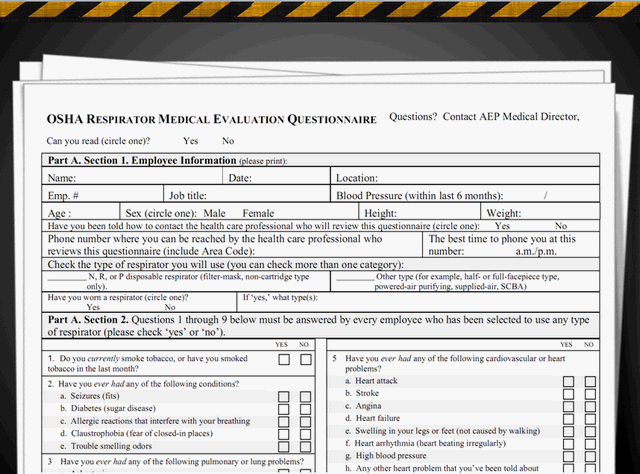Image resolution: width=640 pixels, height=474 pixels.
Task: Choose "No" for Can you read
Action: [228, 141]
